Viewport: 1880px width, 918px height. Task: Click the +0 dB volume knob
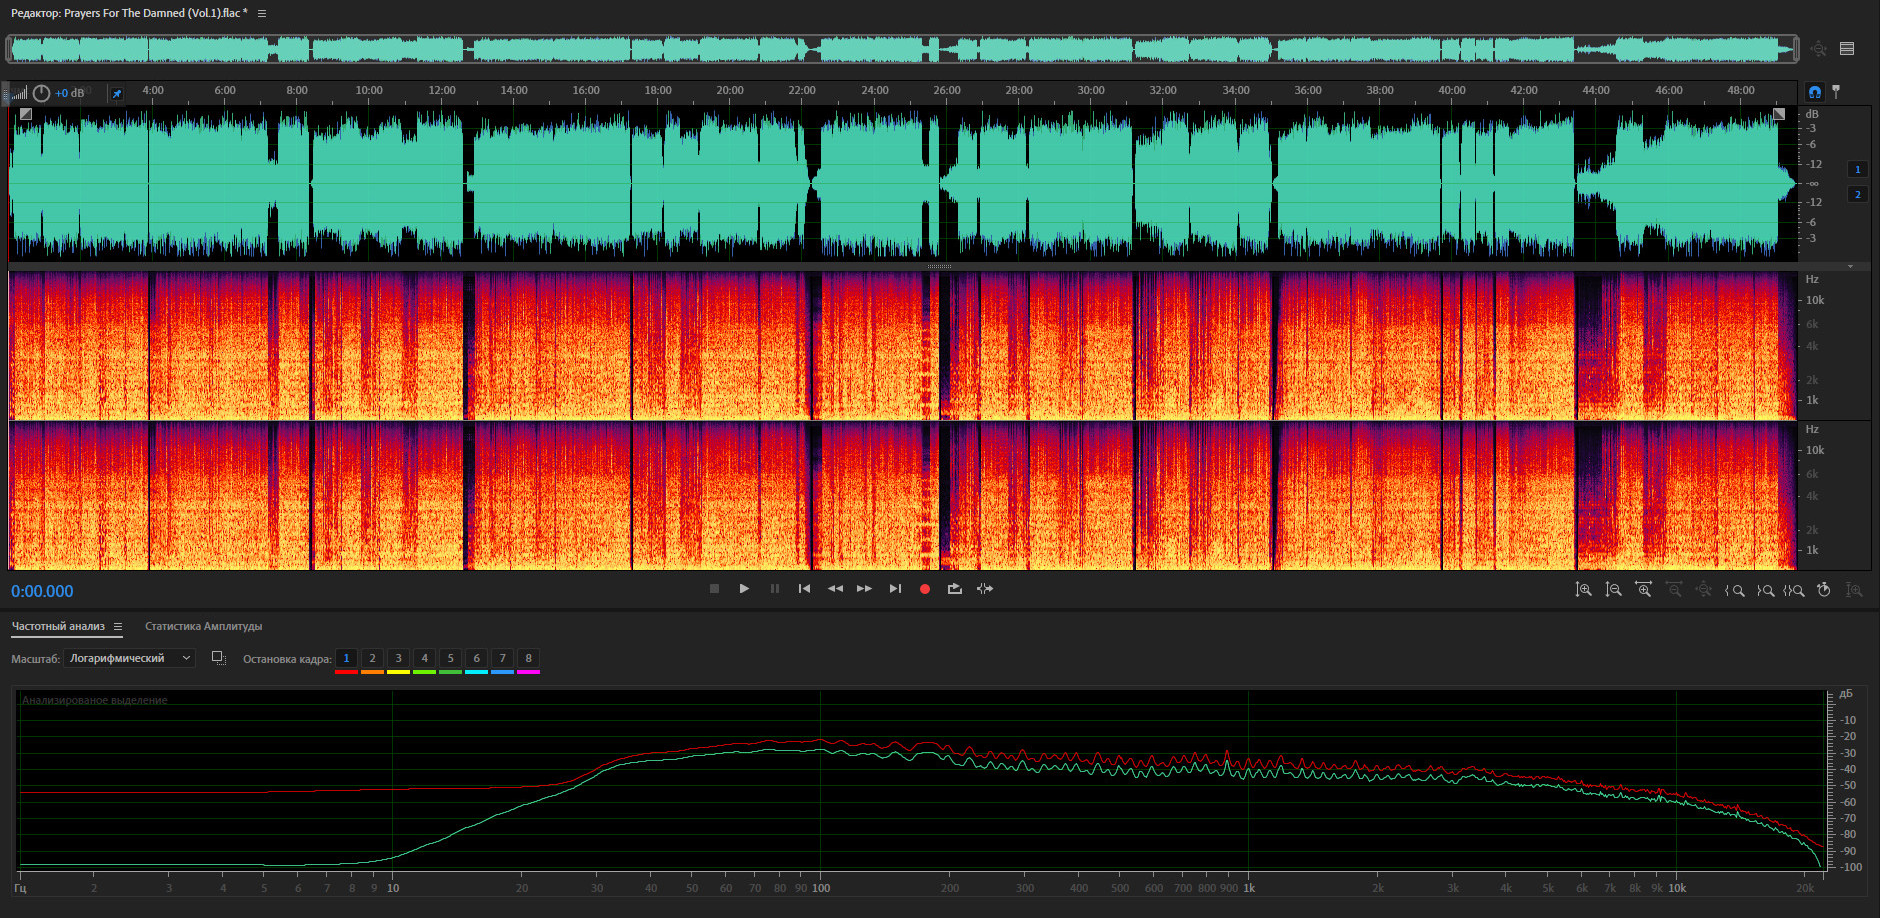coord(41,93)
